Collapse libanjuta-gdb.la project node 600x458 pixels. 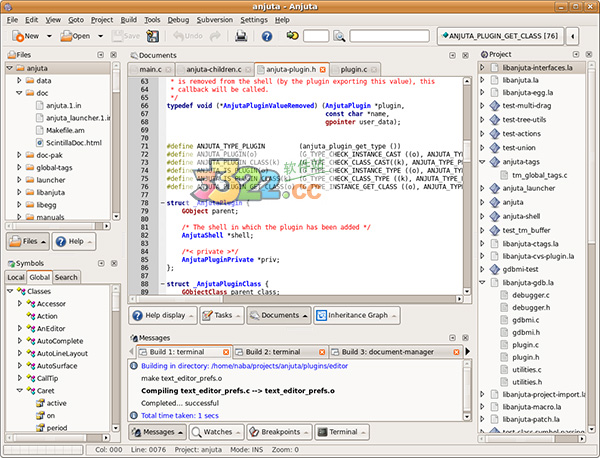click(x=483, y=282)
